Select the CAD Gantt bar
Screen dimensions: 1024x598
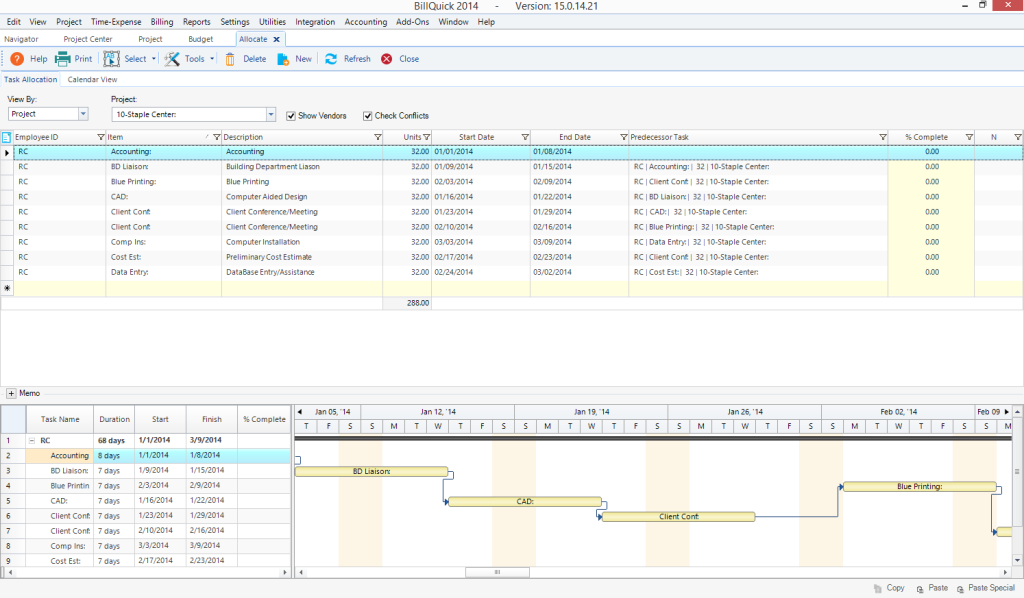[x=524, y=501]
